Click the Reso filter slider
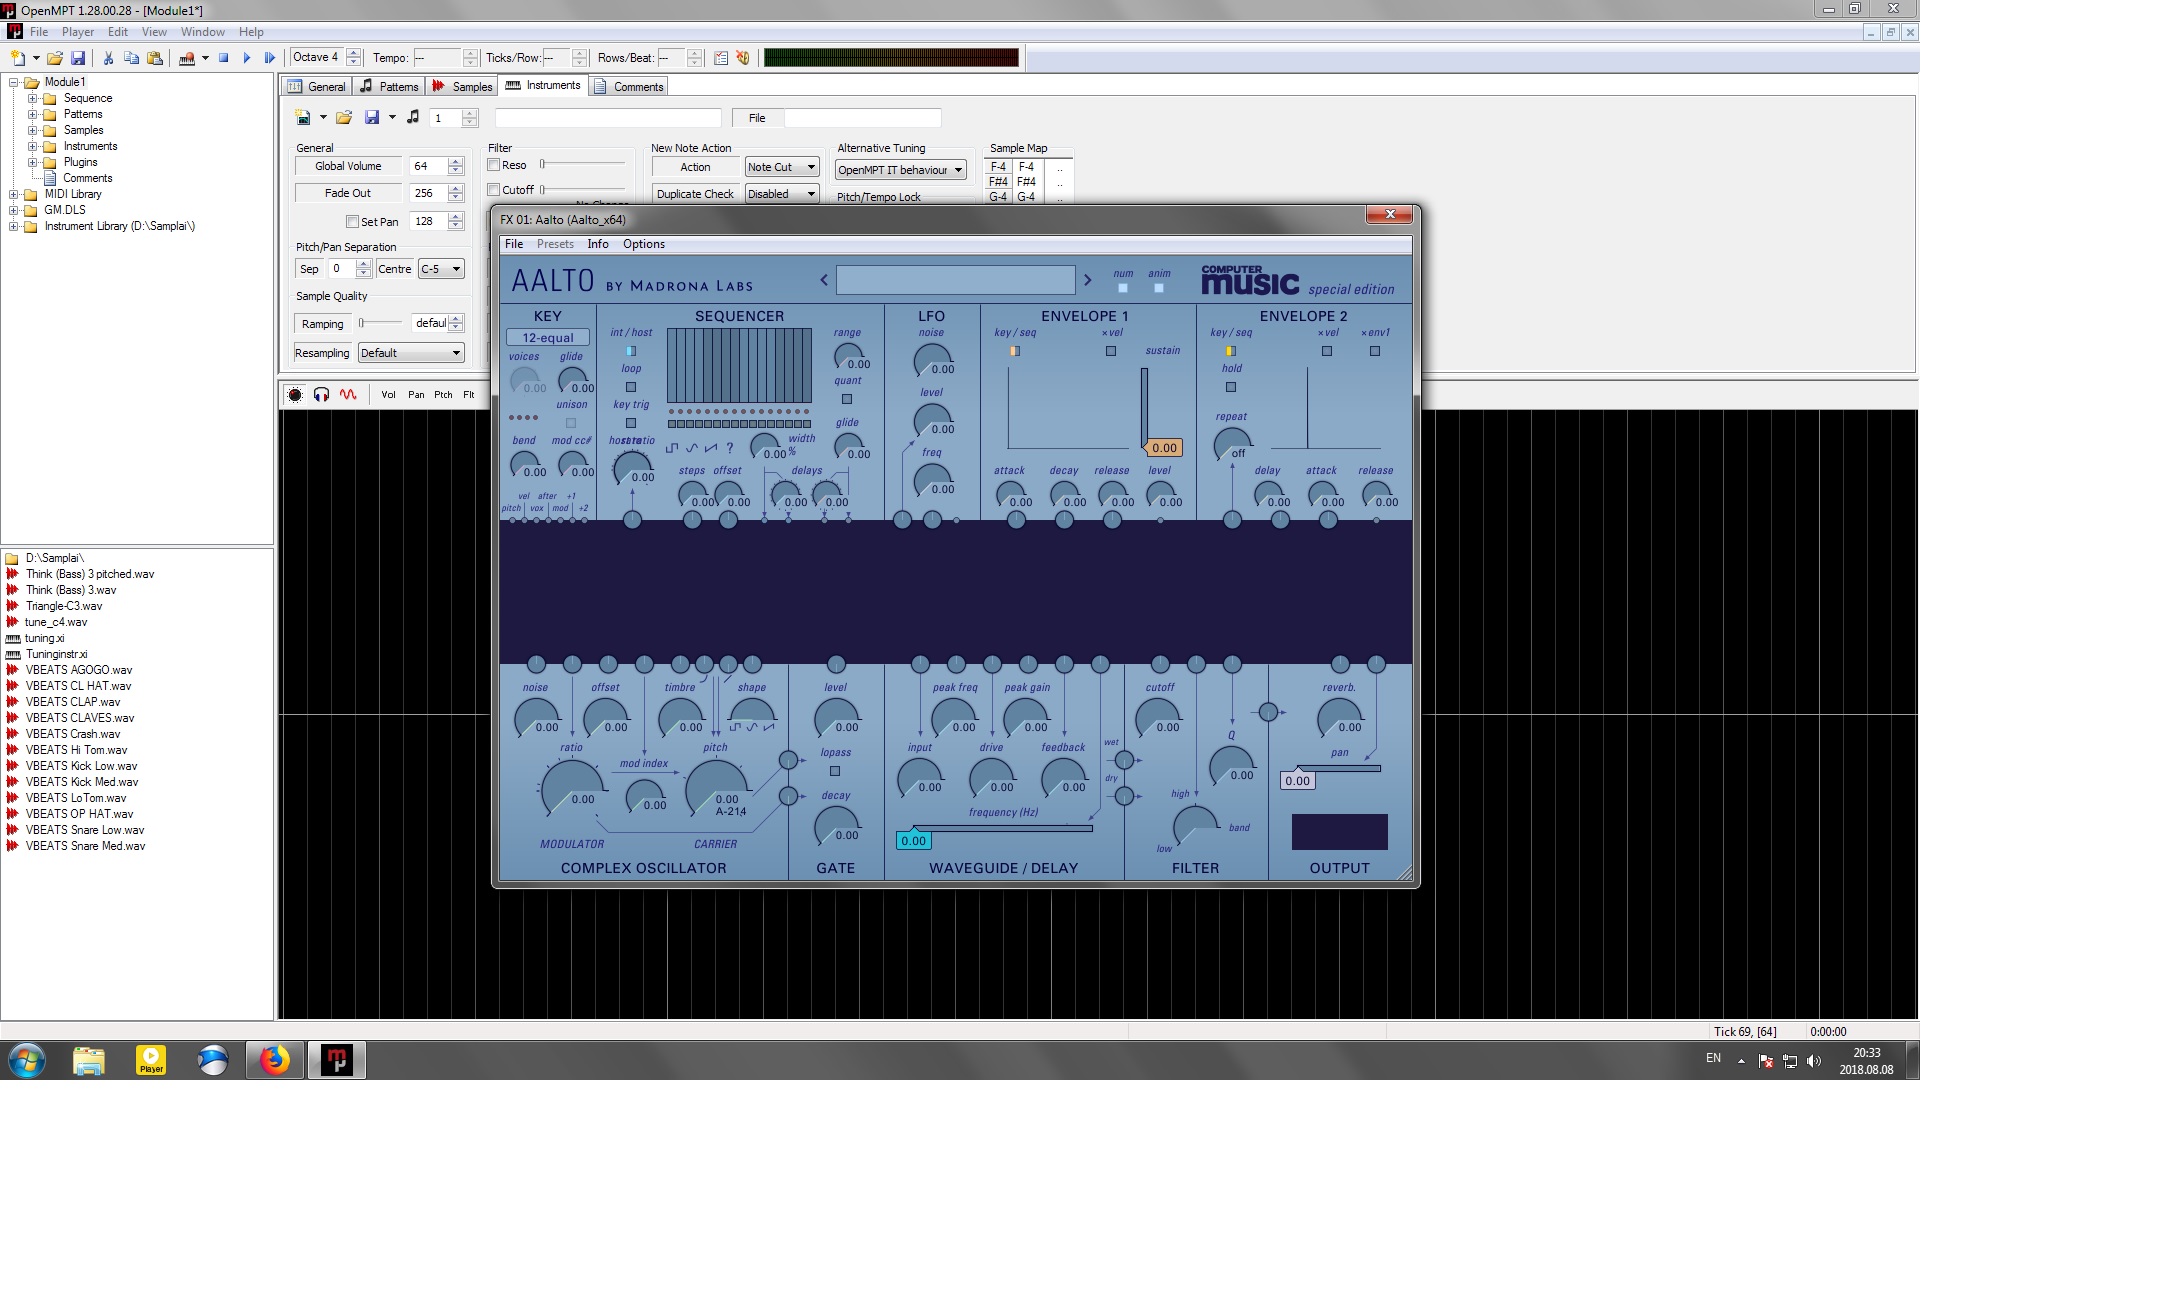Screen dimensions: 2178x1316 (x=583, y=164)
